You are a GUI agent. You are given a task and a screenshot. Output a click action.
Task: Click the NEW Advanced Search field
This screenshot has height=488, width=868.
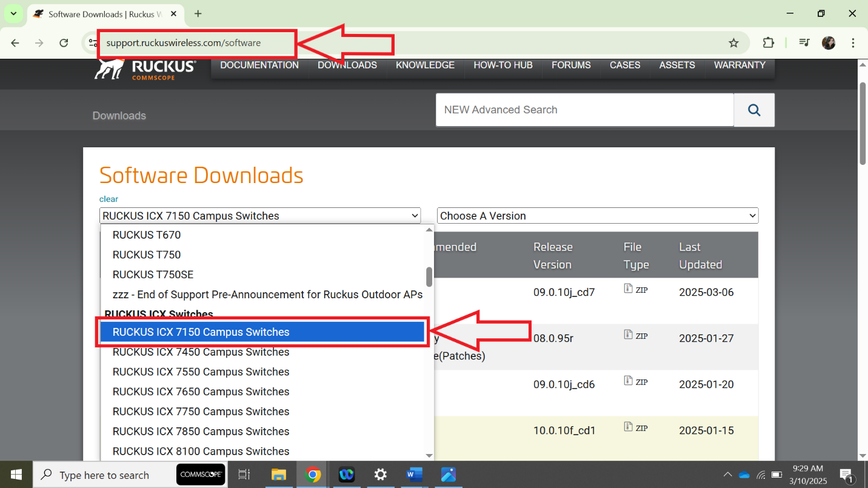point(584,110)
